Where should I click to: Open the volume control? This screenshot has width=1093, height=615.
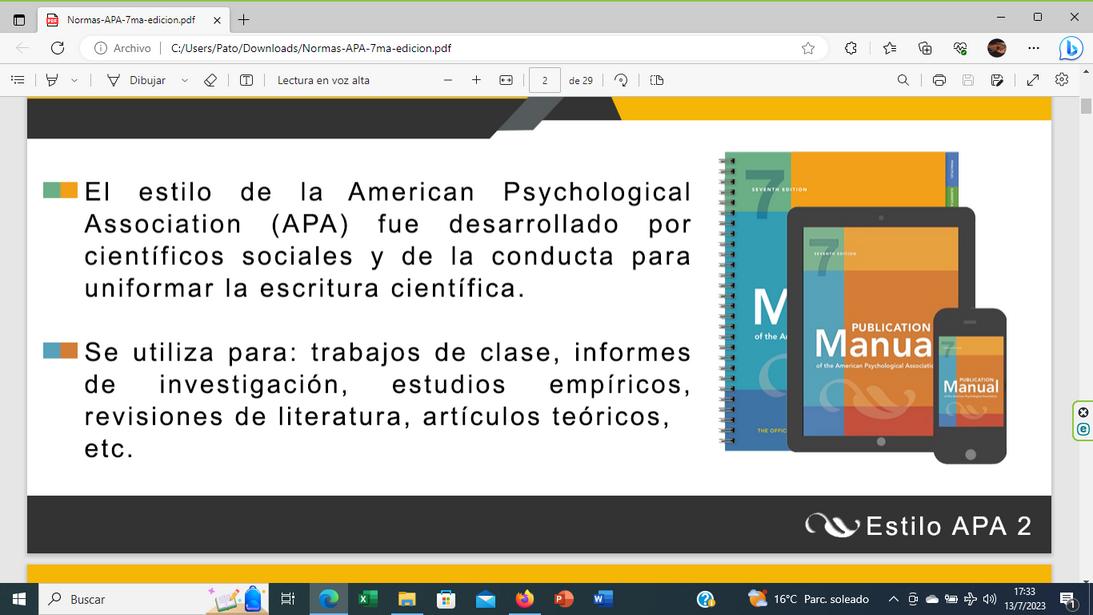pyautogui.click(x=989, y=599)
